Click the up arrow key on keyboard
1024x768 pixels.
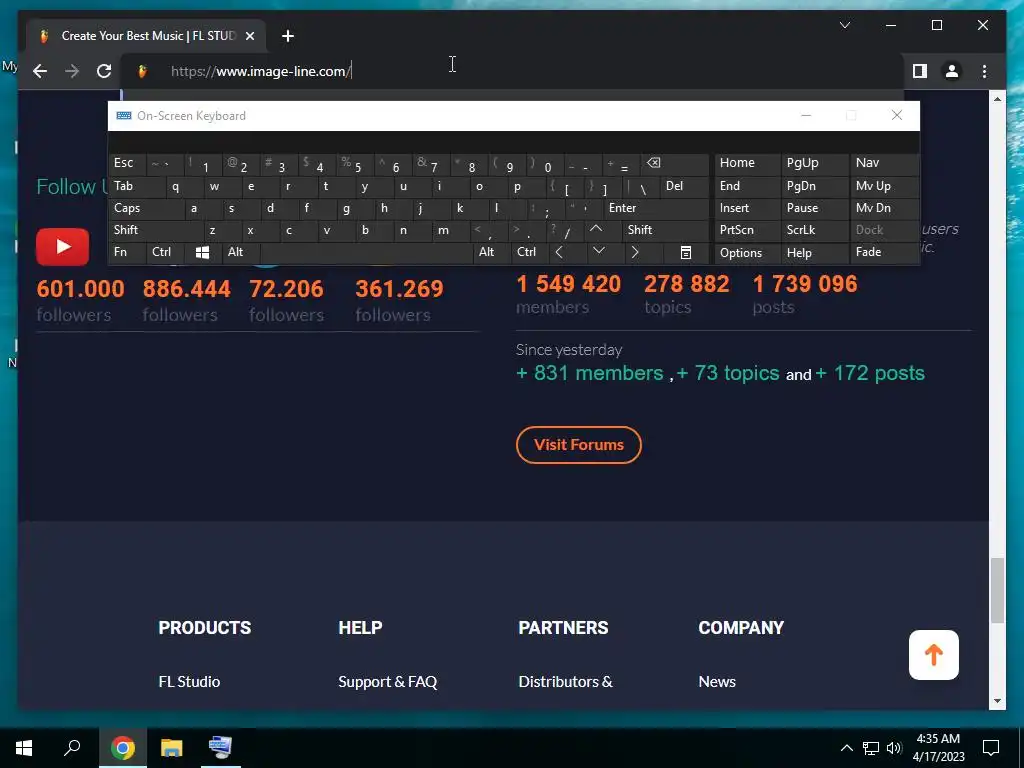(x=596, y=230)
